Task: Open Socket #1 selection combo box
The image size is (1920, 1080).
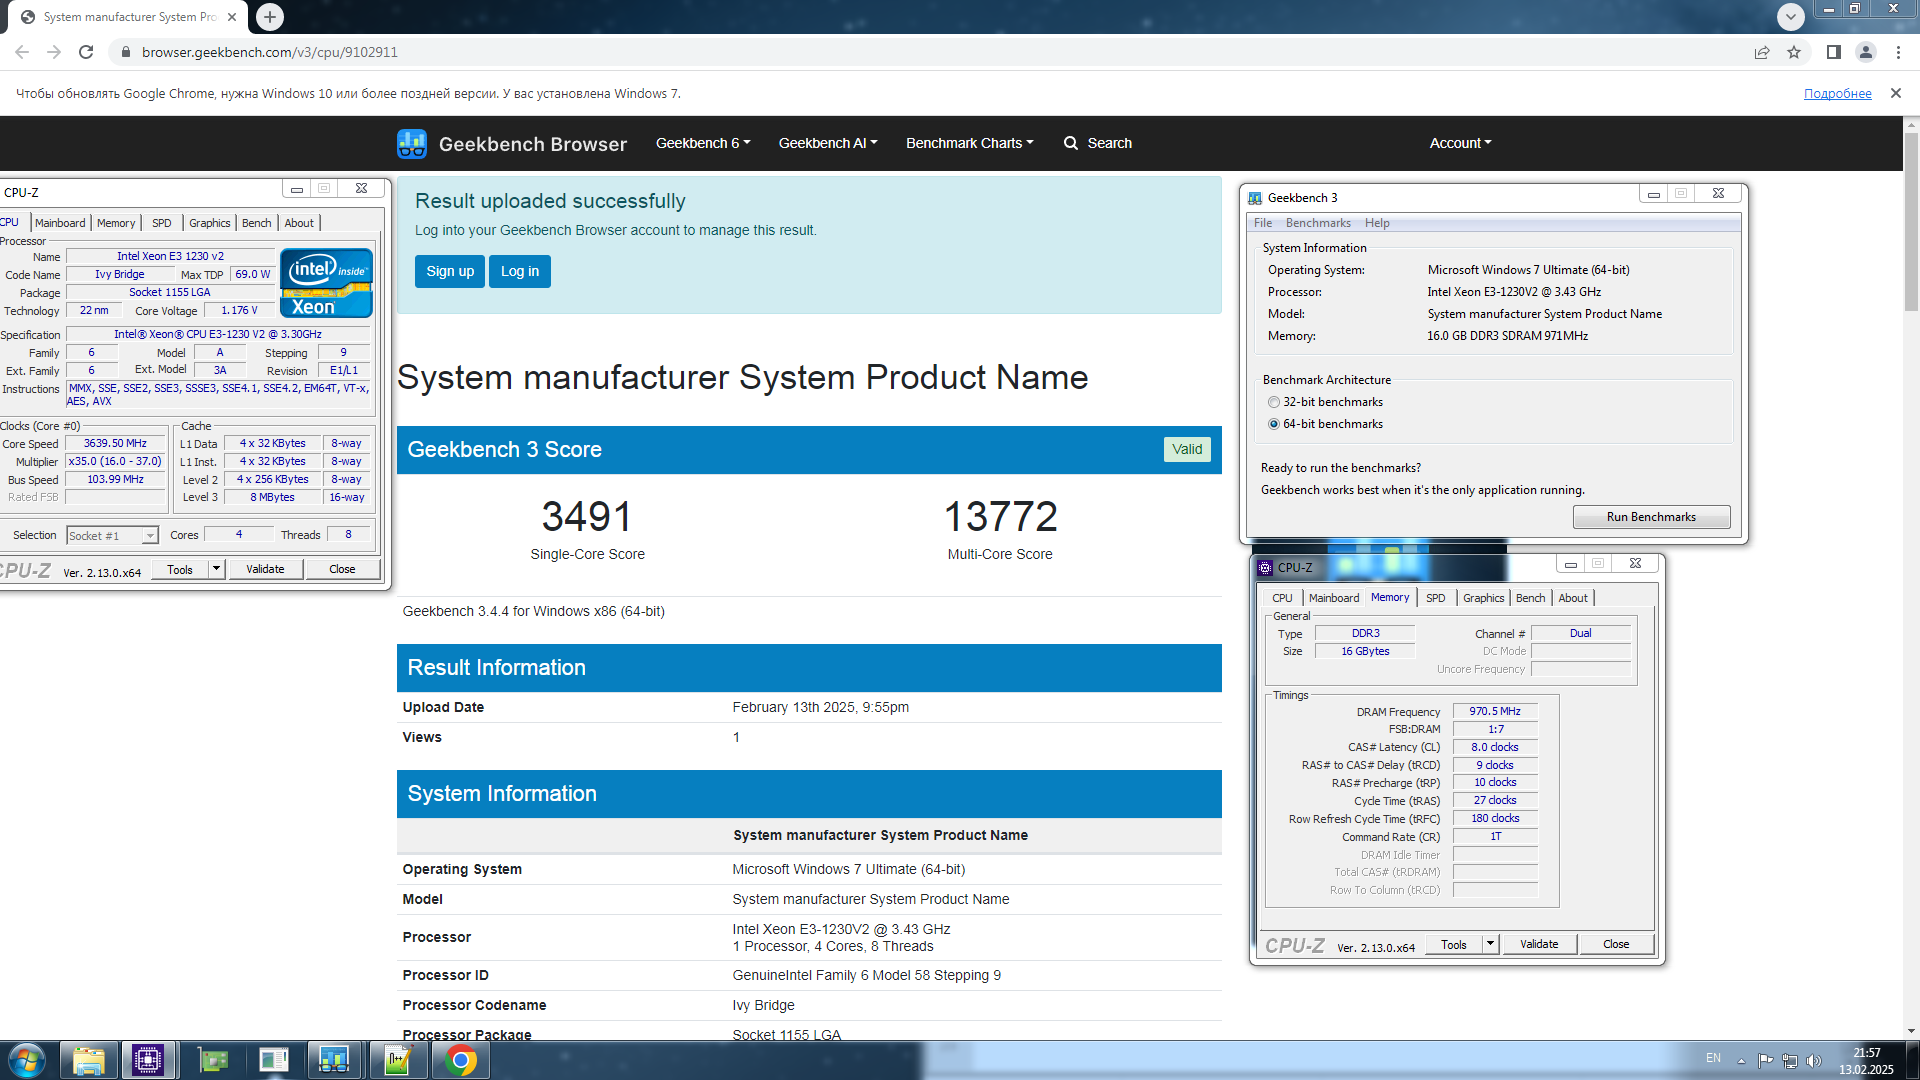Action: tap(112, 536)
